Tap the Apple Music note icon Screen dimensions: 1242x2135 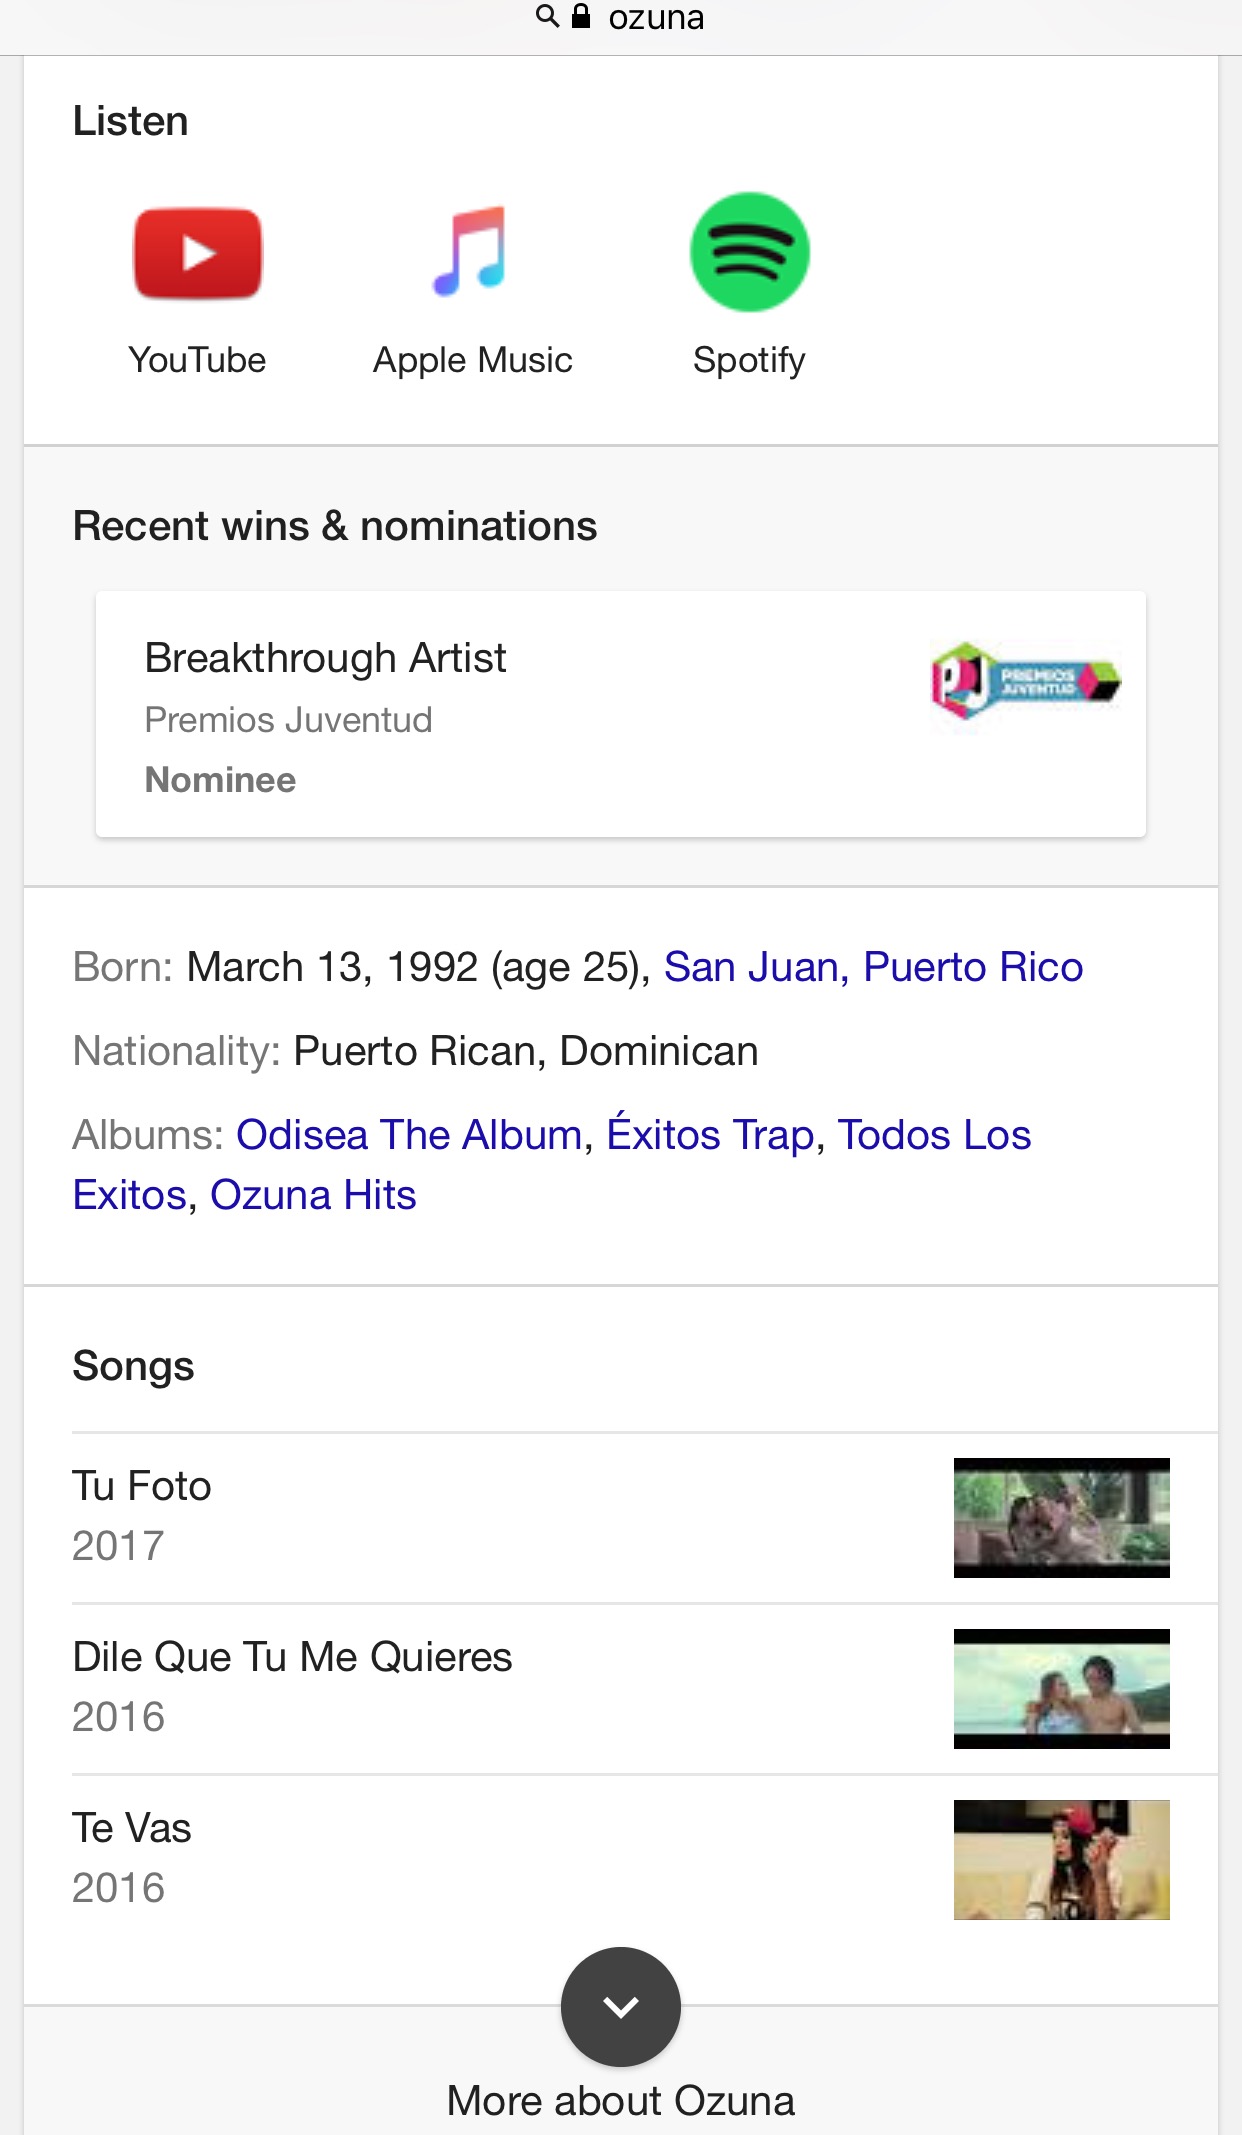(471, 252)
